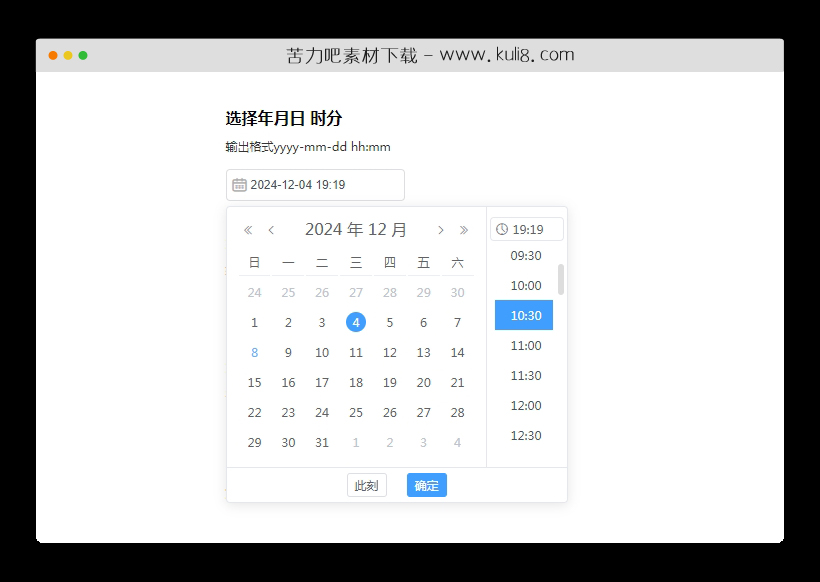This screenshot has width=820, height=582.
Task: Click the 19:19 time input field
Action: click(530, 229)
